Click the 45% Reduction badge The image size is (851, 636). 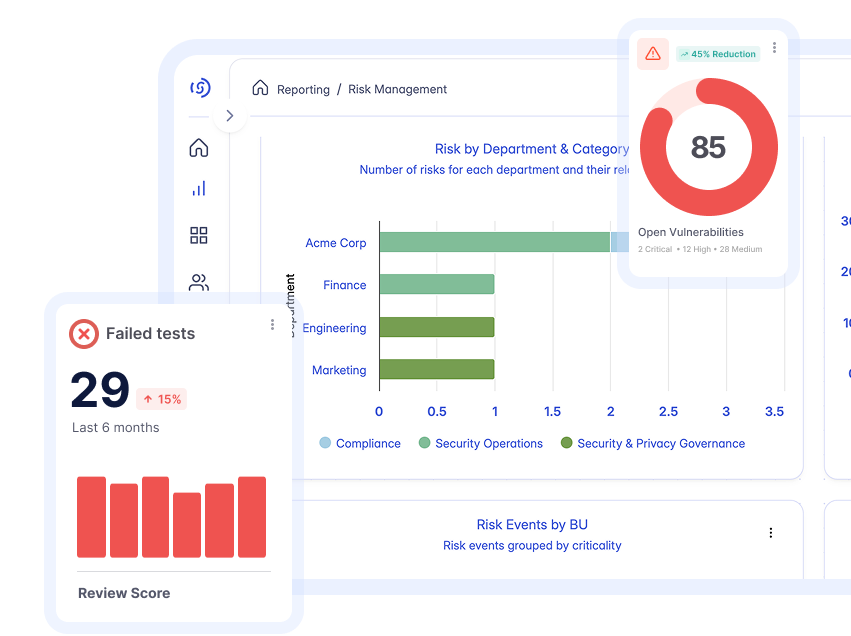pyautogui.click(x=718, y=54)
